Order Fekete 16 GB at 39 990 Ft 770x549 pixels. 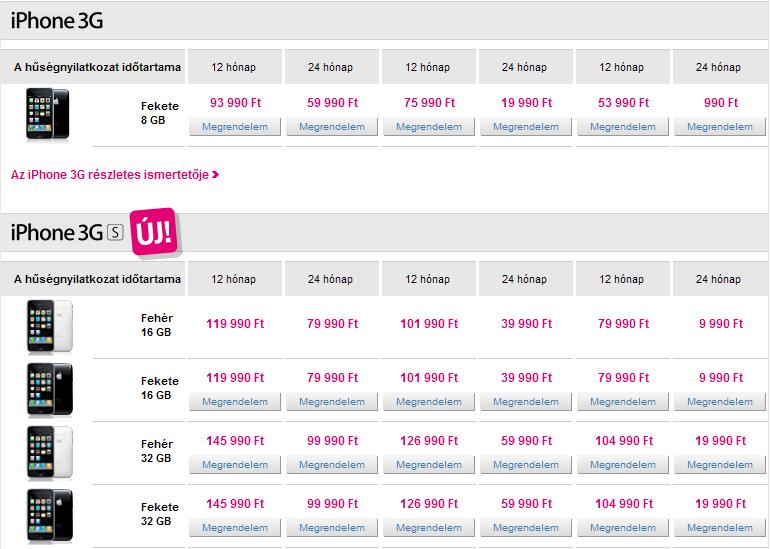point(526,402)
